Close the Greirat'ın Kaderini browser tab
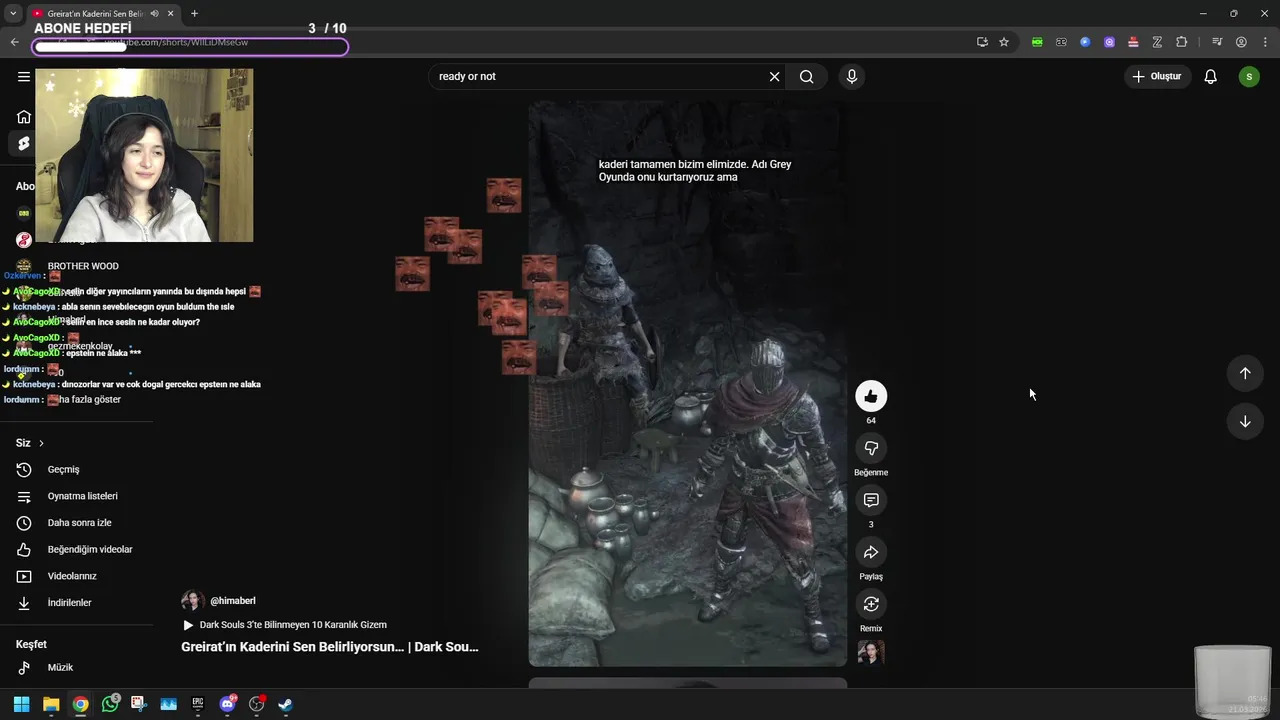Viewport: 1280px width, 720px height. click(171, 14)
